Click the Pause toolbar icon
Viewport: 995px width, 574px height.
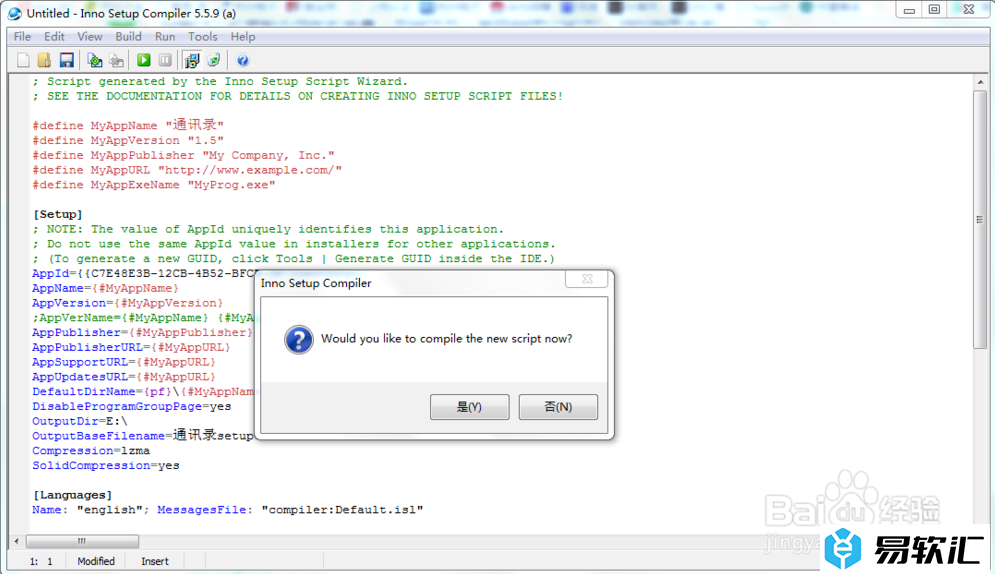165,60
